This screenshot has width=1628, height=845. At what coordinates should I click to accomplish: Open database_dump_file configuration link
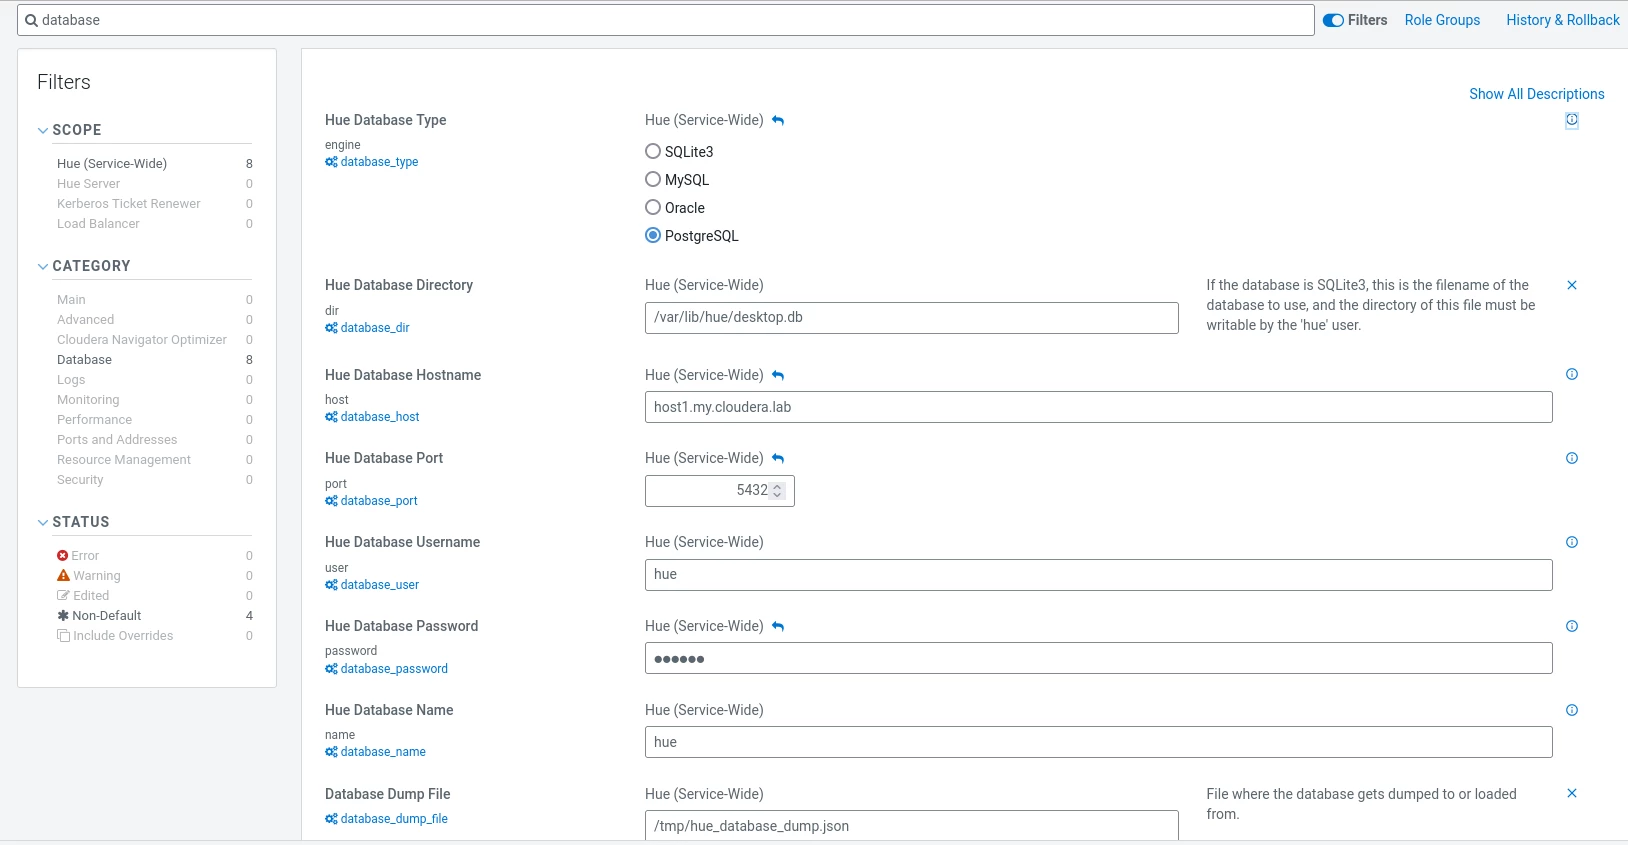(394, 819)
